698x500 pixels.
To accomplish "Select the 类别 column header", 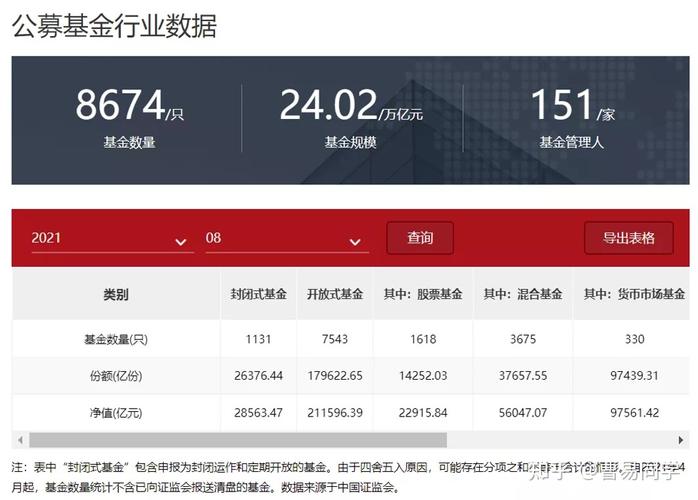I will (x=116, y=294).
